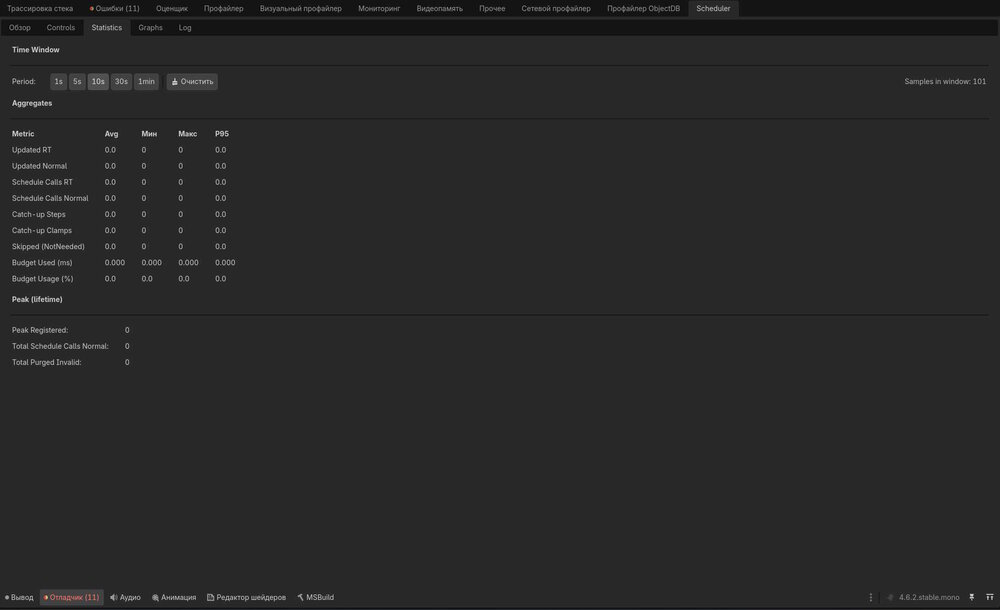The image size is (1000, 610).
Task: Switch to Трассировка стека tab
Action: (x=40, y=8)
